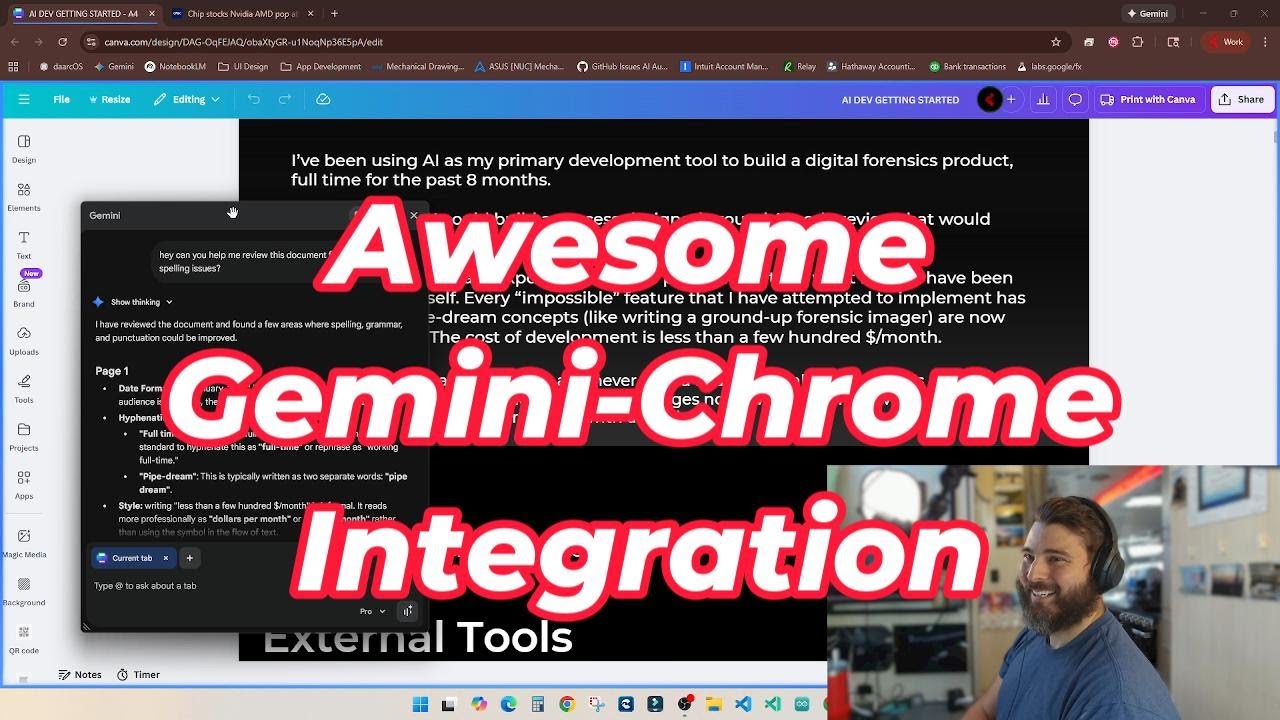Open the comments speech bubble icon
1280x720 pixels.
click(x=1075, y=99)
